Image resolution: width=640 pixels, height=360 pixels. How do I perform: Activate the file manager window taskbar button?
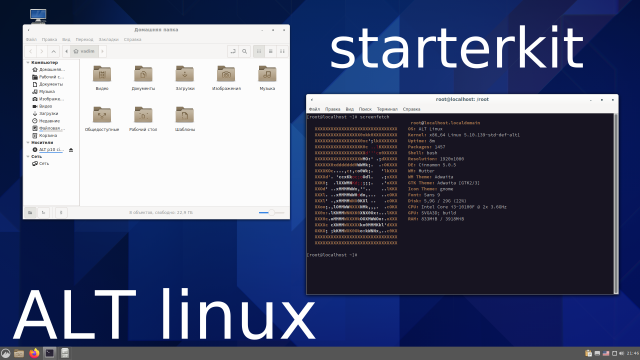[65, 353]
